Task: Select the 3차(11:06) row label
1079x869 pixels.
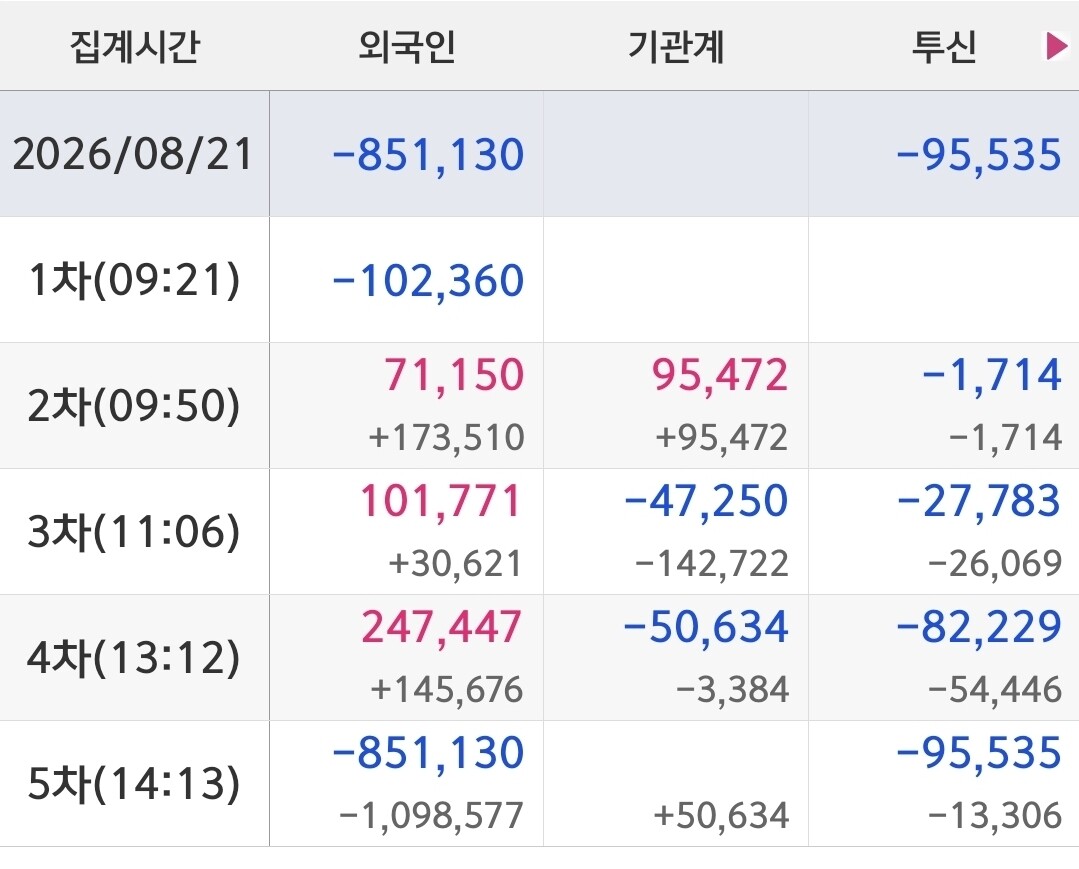Action: tap(134, 532)
